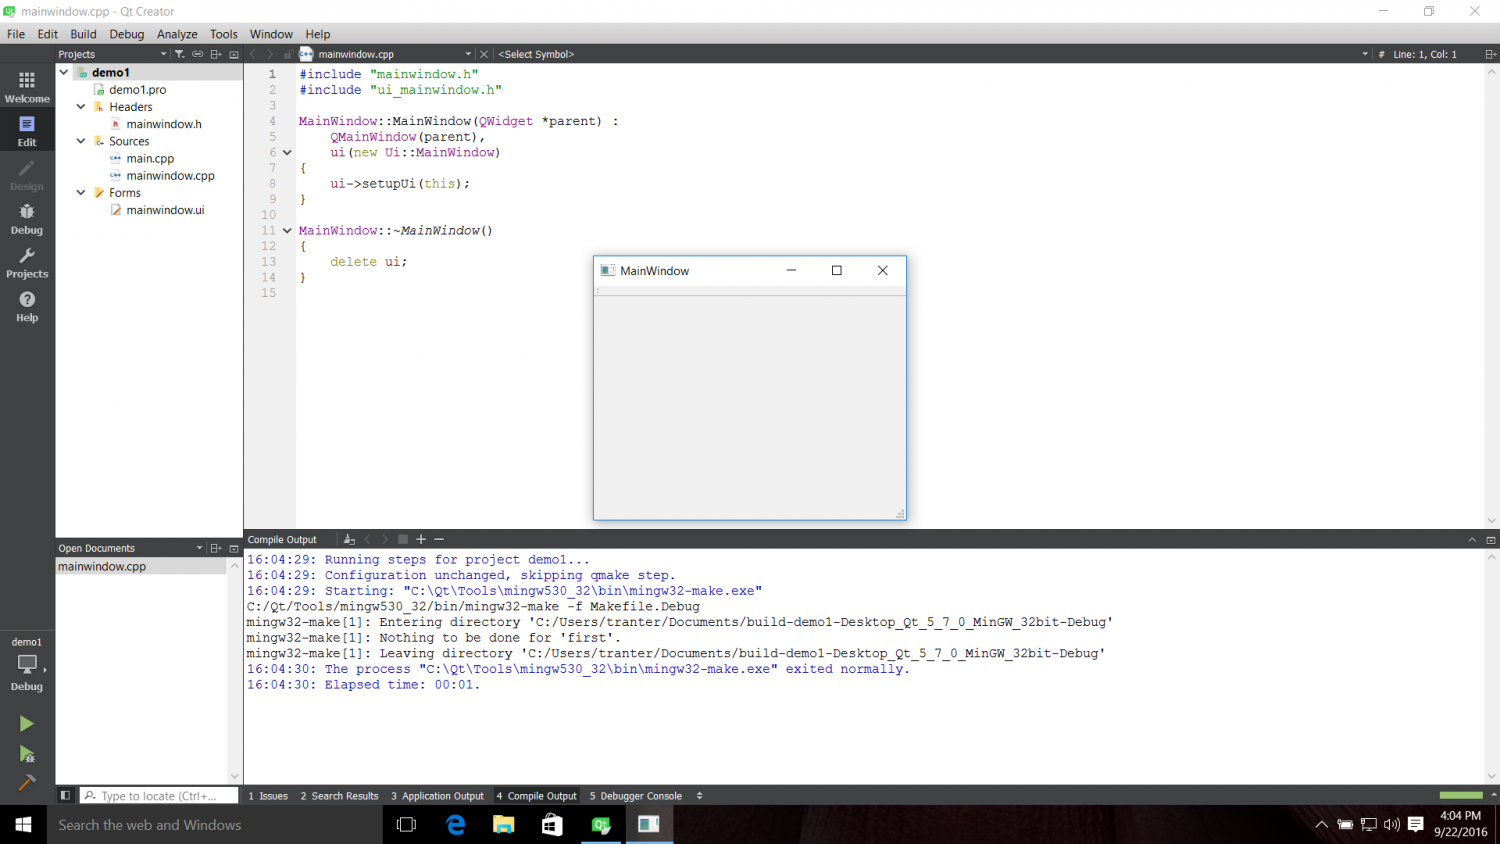Switch to Application Output tab
Screen dimensions: 1500x844
[437, 796]
